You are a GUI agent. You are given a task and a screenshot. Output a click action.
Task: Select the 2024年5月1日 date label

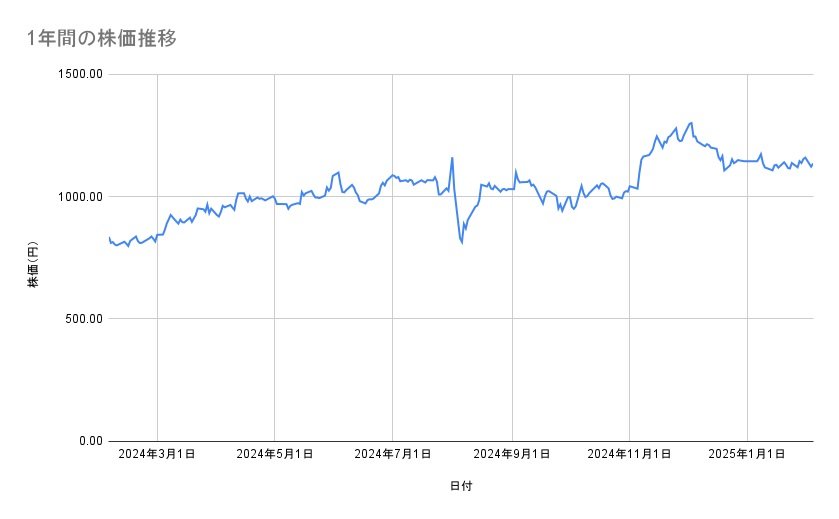pos(275,454)
